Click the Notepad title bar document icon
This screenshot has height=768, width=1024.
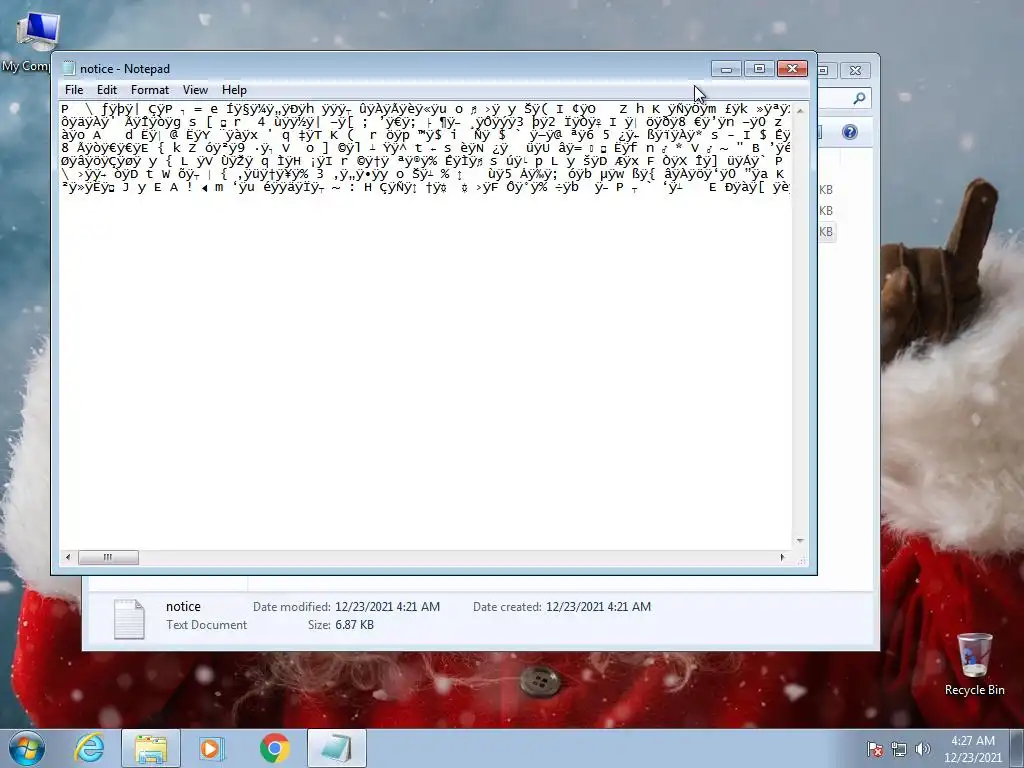coord(69,69)
